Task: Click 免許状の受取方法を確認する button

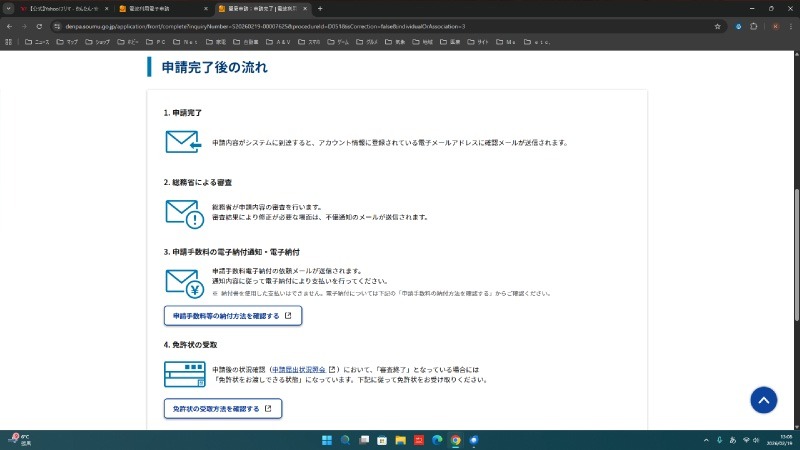Action: click(222, 409)
